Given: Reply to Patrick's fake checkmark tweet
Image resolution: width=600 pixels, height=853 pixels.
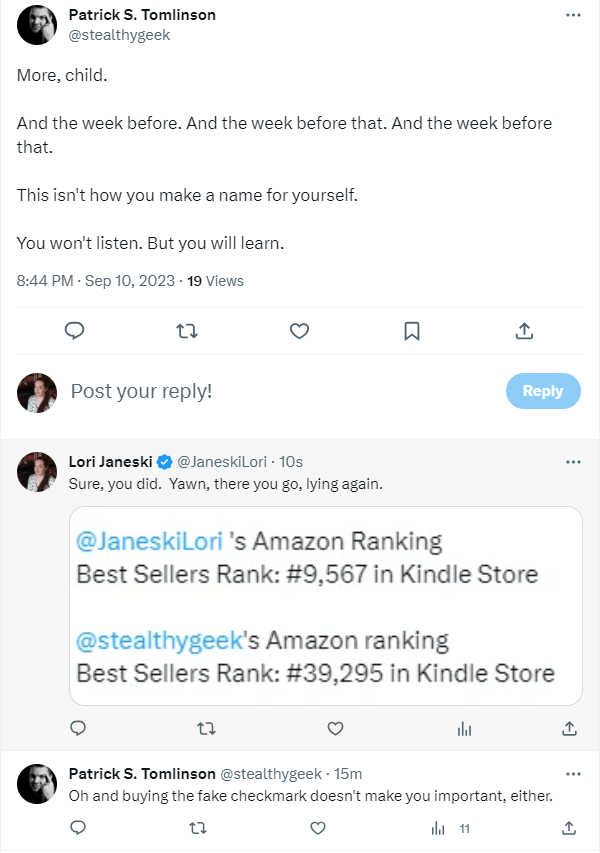Looking at the screenshot, I should pos(77,828).
